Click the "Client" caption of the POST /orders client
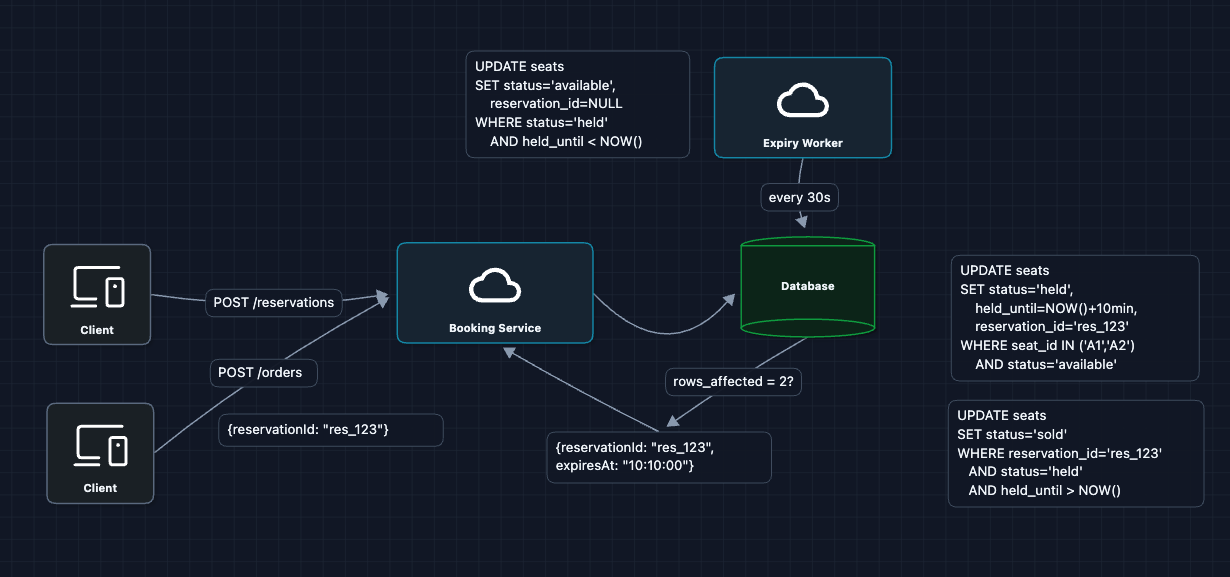1230x577 pixels. 100,488
